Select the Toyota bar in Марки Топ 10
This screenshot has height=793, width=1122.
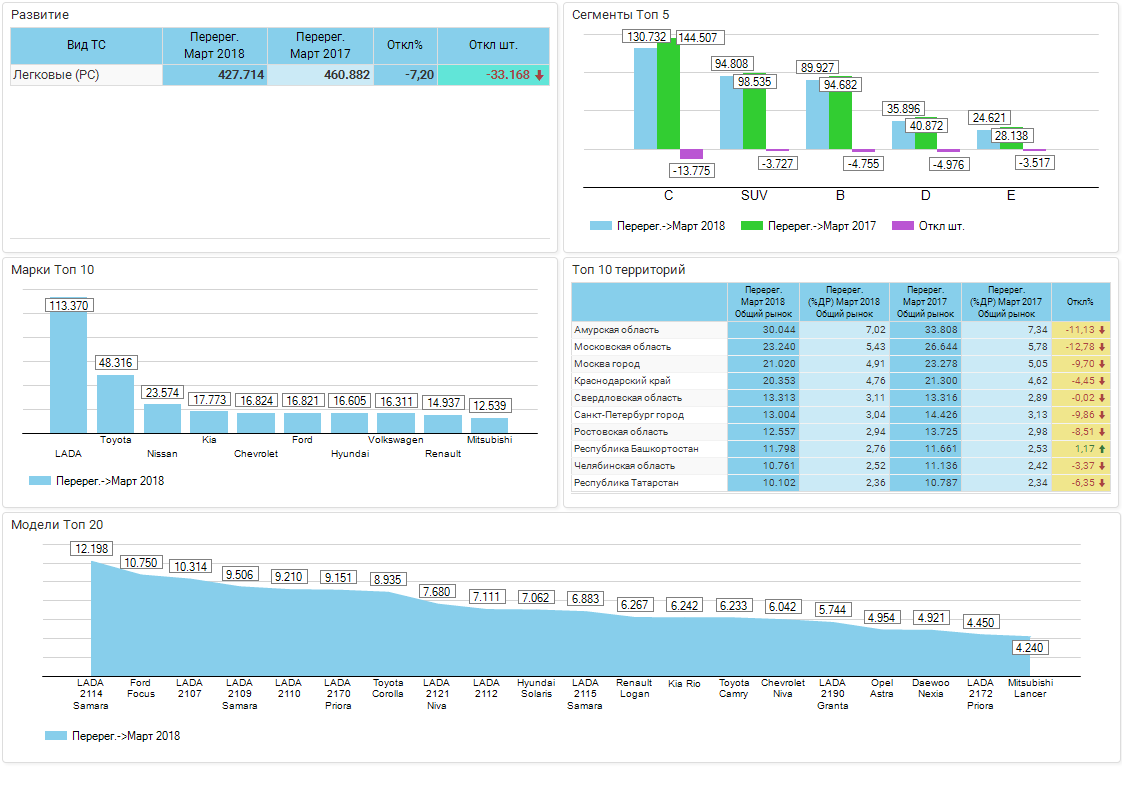click(115, 403)
